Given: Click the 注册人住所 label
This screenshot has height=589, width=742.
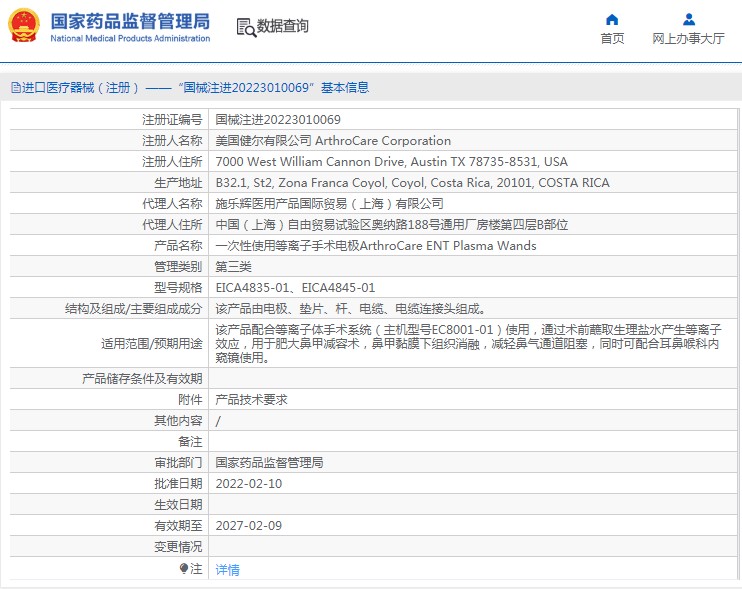Looking at the screenshot, I should pyautogui.click(x=172, y=162).
